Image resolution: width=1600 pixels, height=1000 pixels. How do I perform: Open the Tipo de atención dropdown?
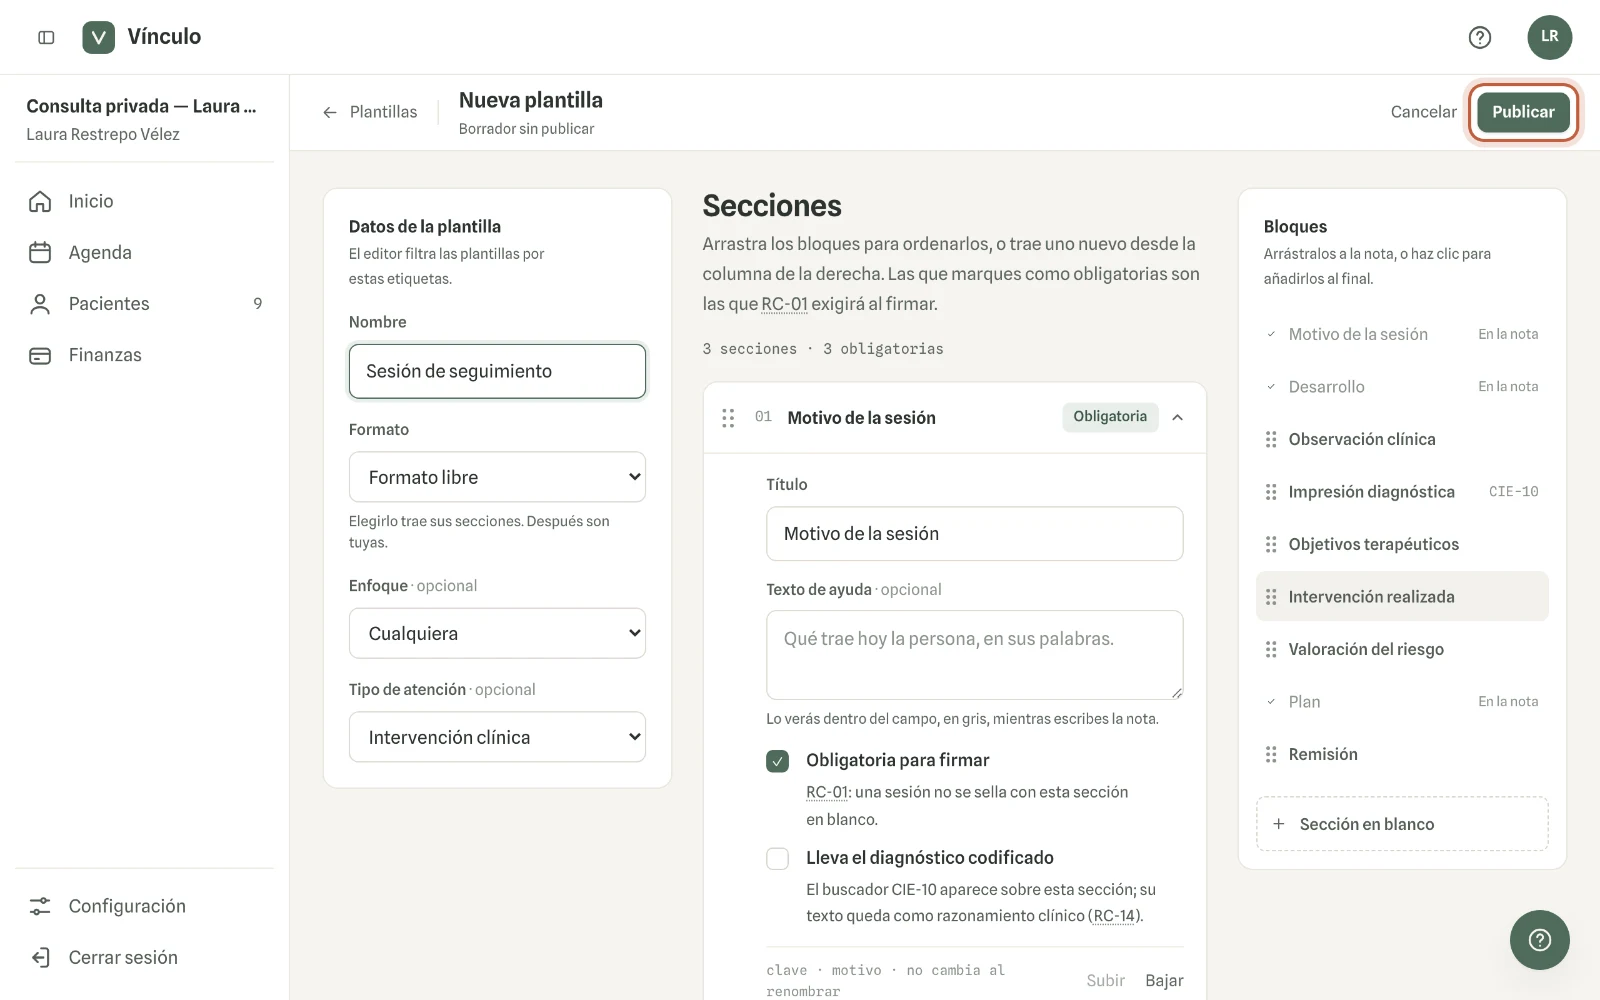point(497,737)
